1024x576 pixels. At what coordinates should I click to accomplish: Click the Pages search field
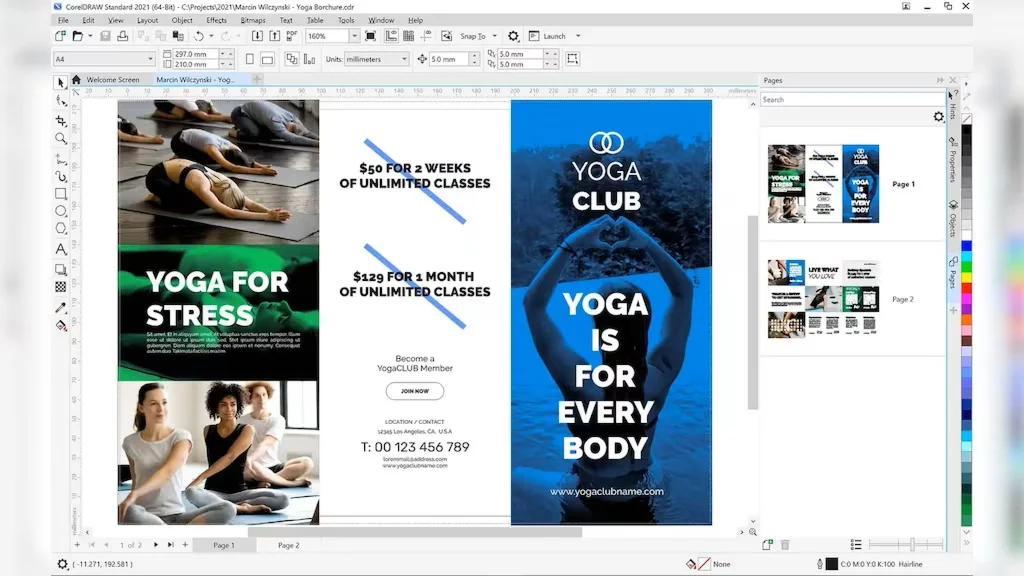point(852,100)
